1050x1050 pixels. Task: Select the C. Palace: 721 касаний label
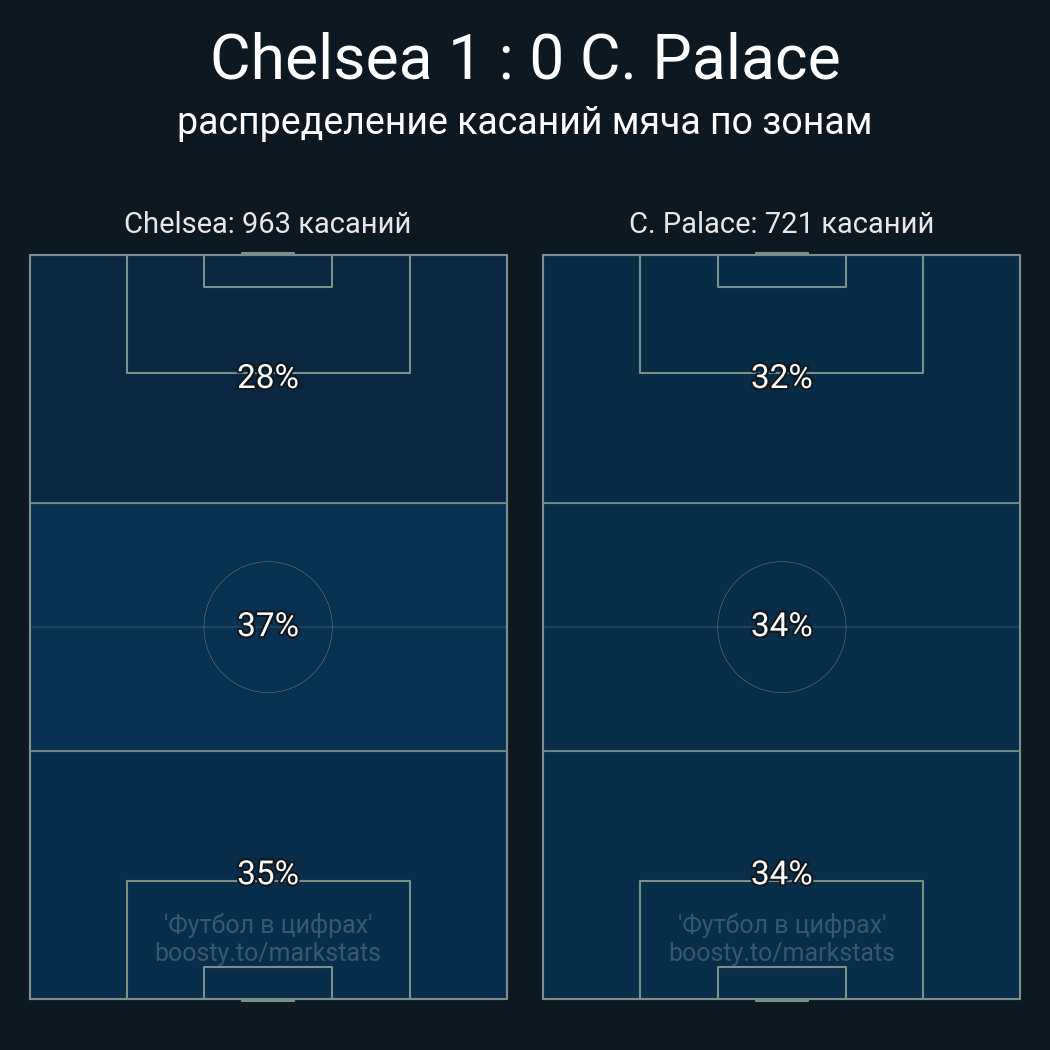(x=781, y=223)
